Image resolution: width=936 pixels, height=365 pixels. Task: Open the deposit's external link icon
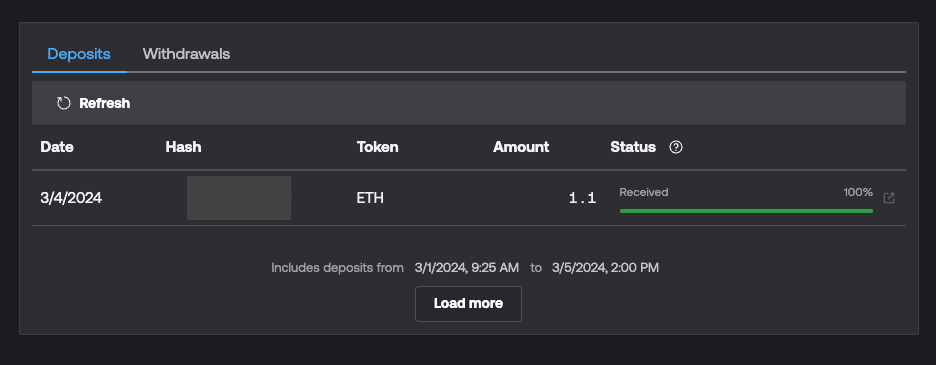889,198
